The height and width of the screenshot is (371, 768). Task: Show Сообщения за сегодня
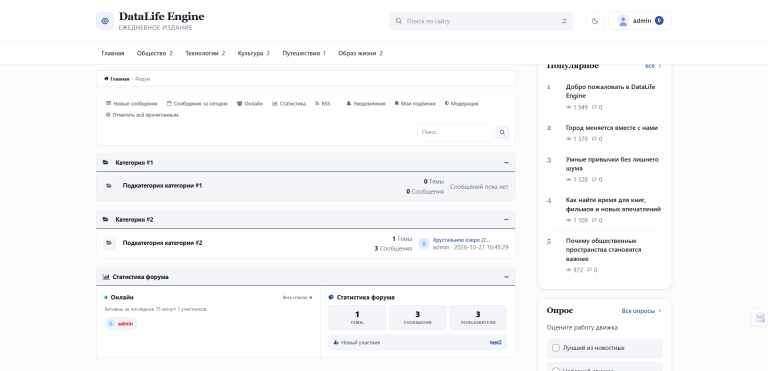pyautogui.click(x=197, y=104)
